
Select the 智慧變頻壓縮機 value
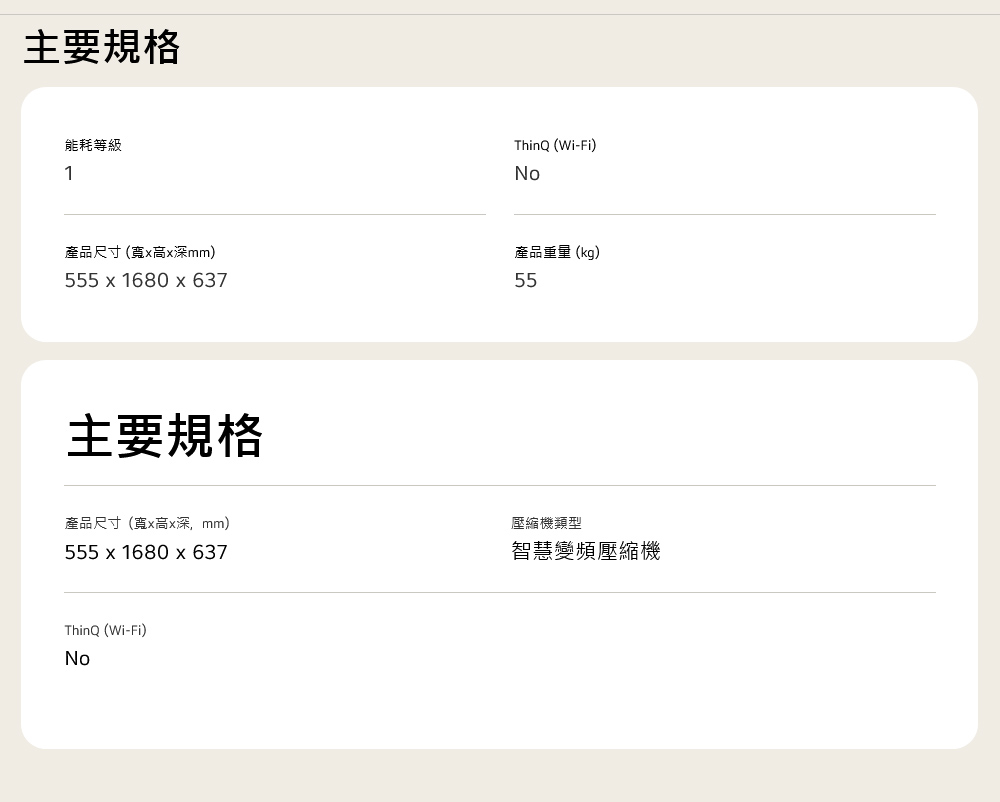tap(586, 551)
